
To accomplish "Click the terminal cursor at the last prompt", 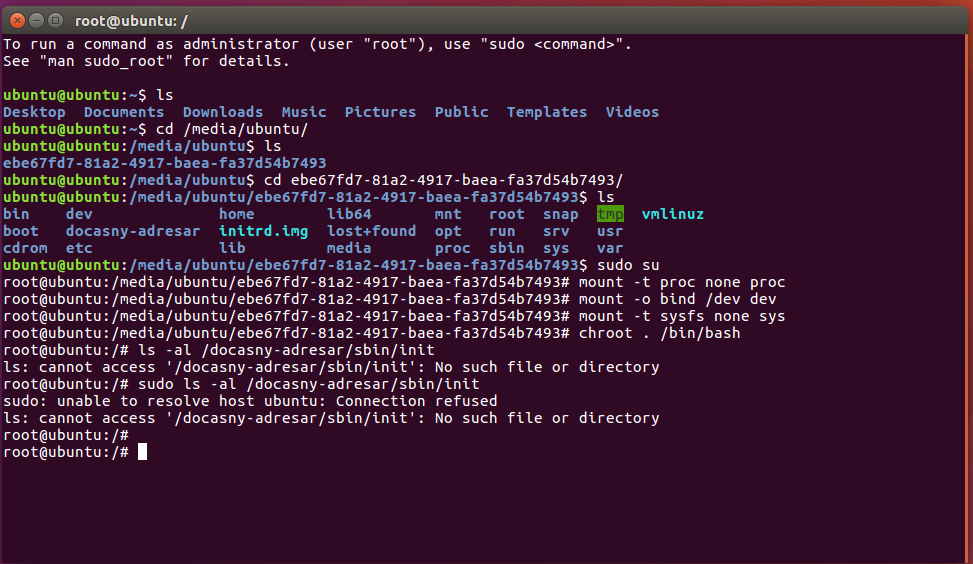I will click(x=142, y=452).
